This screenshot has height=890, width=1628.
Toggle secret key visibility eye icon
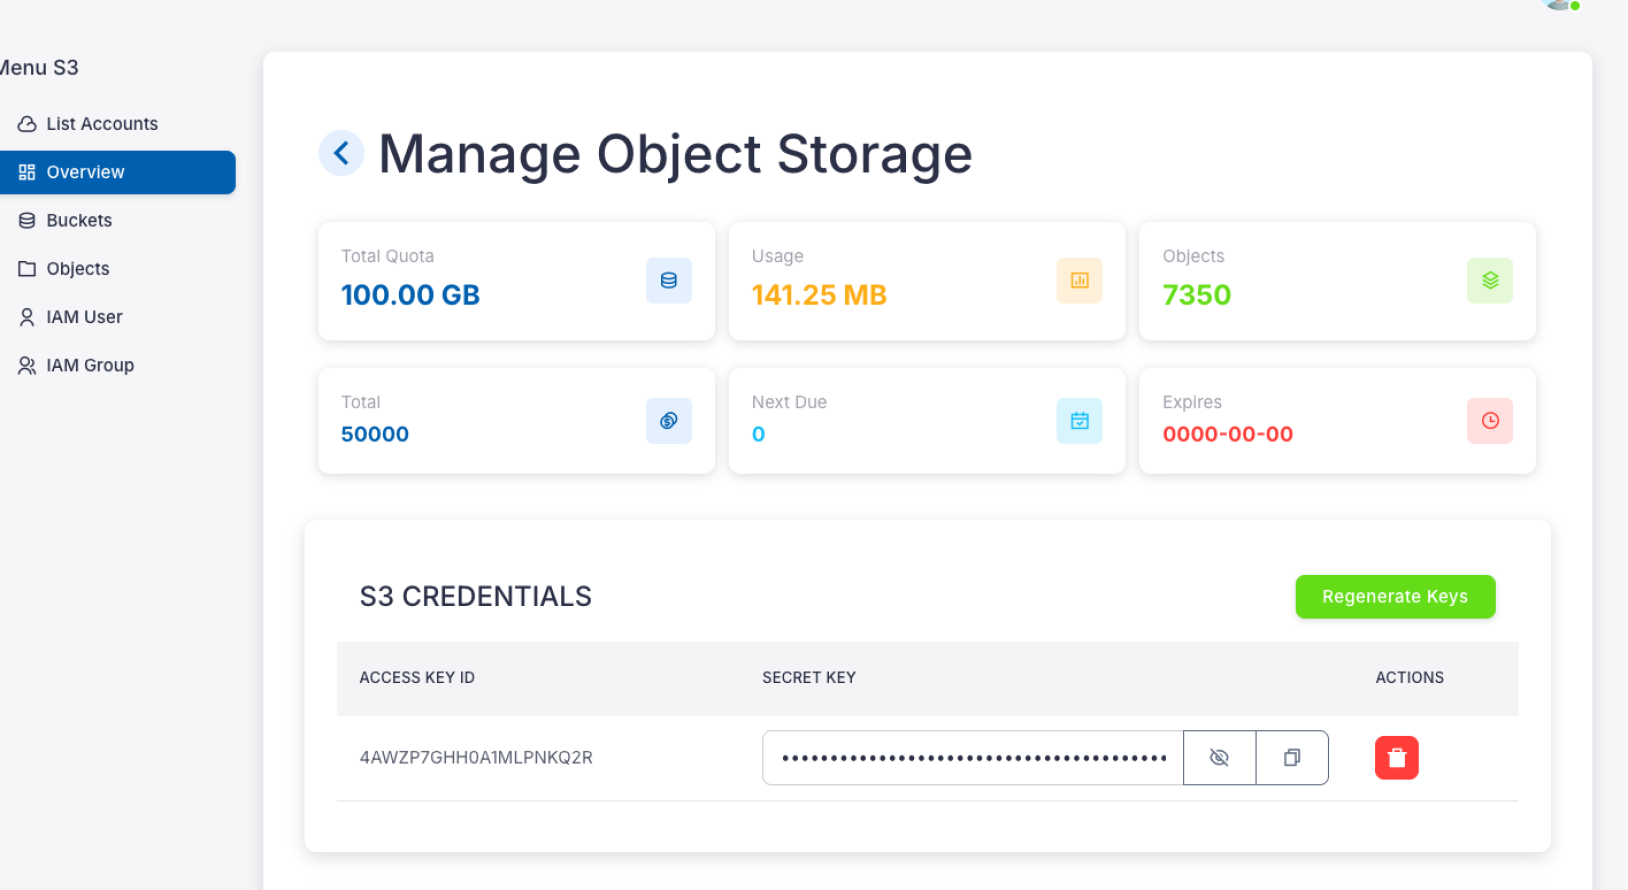coord(1219,758)
